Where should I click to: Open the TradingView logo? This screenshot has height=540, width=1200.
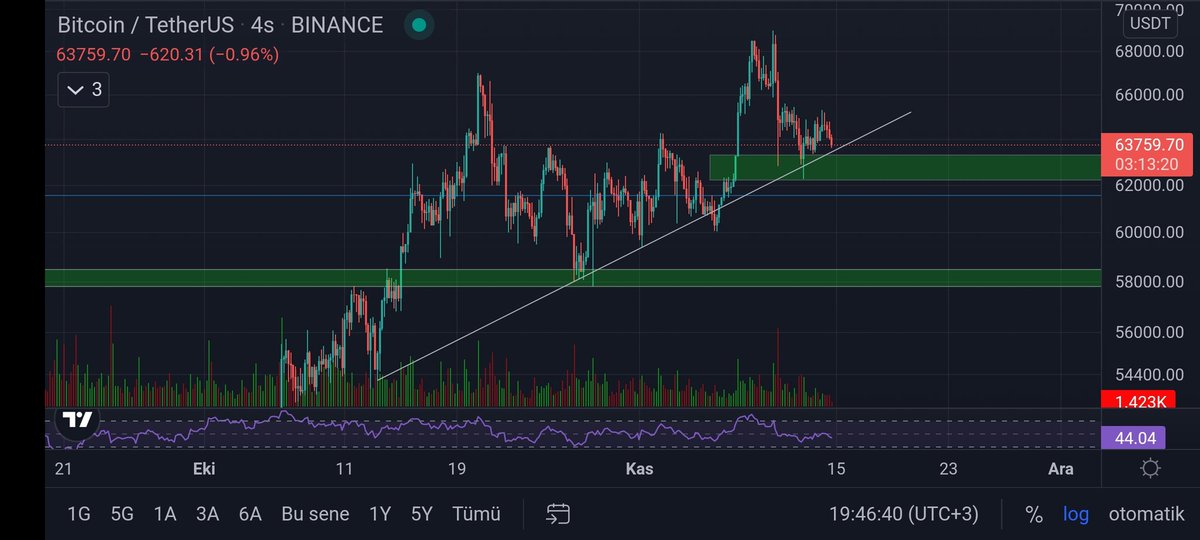[x=77, y=421]
